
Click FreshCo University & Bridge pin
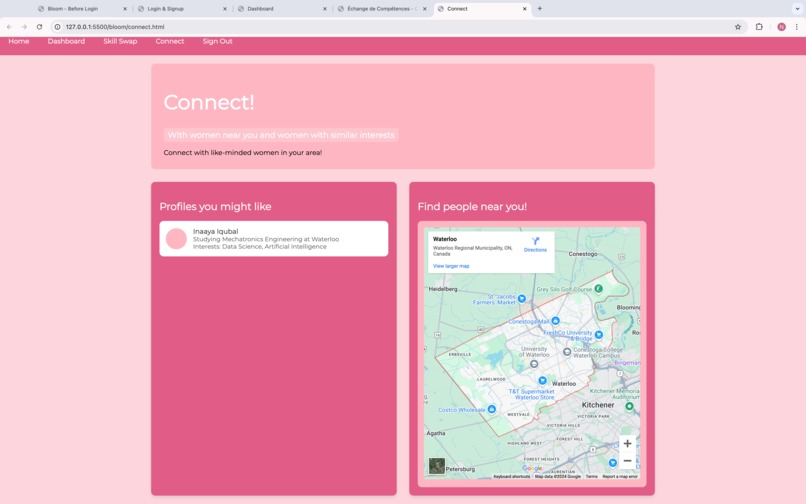tap(598, 335)
